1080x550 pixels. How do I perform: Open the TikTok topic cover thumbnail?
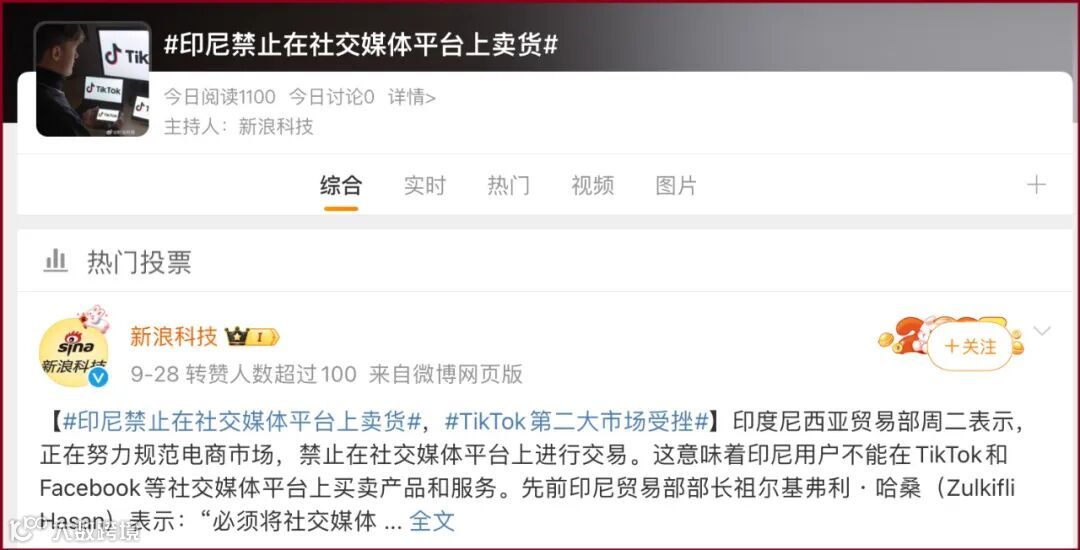pyautogui.click(x=92, y=79)
